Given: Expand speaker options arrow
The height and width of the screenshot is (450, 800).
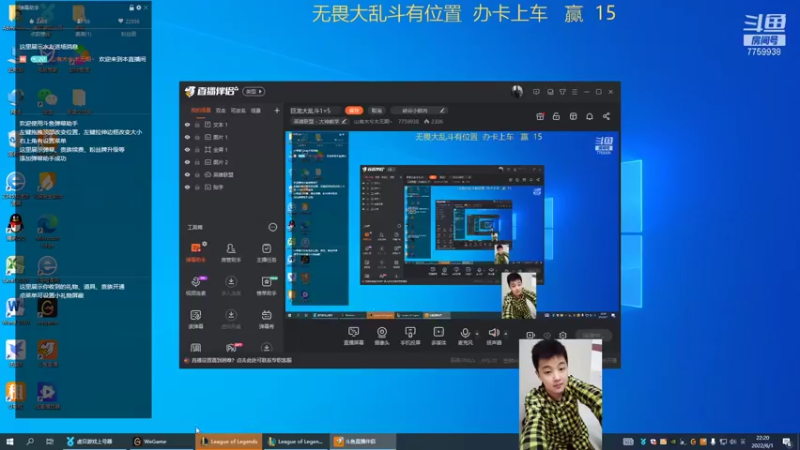Looking at the screenshot, I should point(506,334).
